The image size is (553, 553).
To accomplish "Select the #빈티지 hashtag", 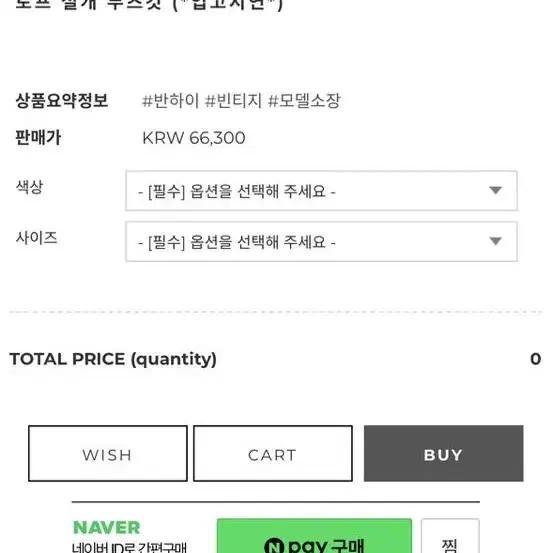I will point(233,101).
